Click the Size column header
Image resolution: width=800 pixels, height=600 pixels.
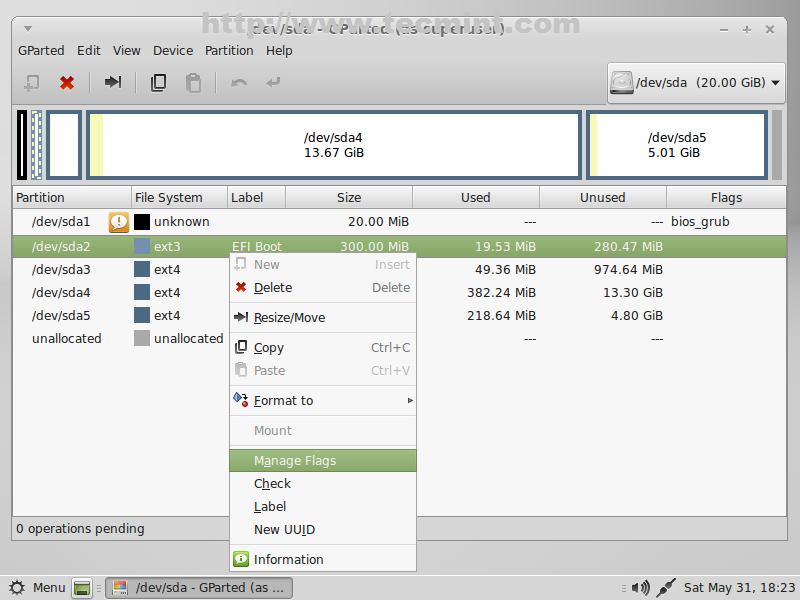pyautogui.click(x=349, y=197)
